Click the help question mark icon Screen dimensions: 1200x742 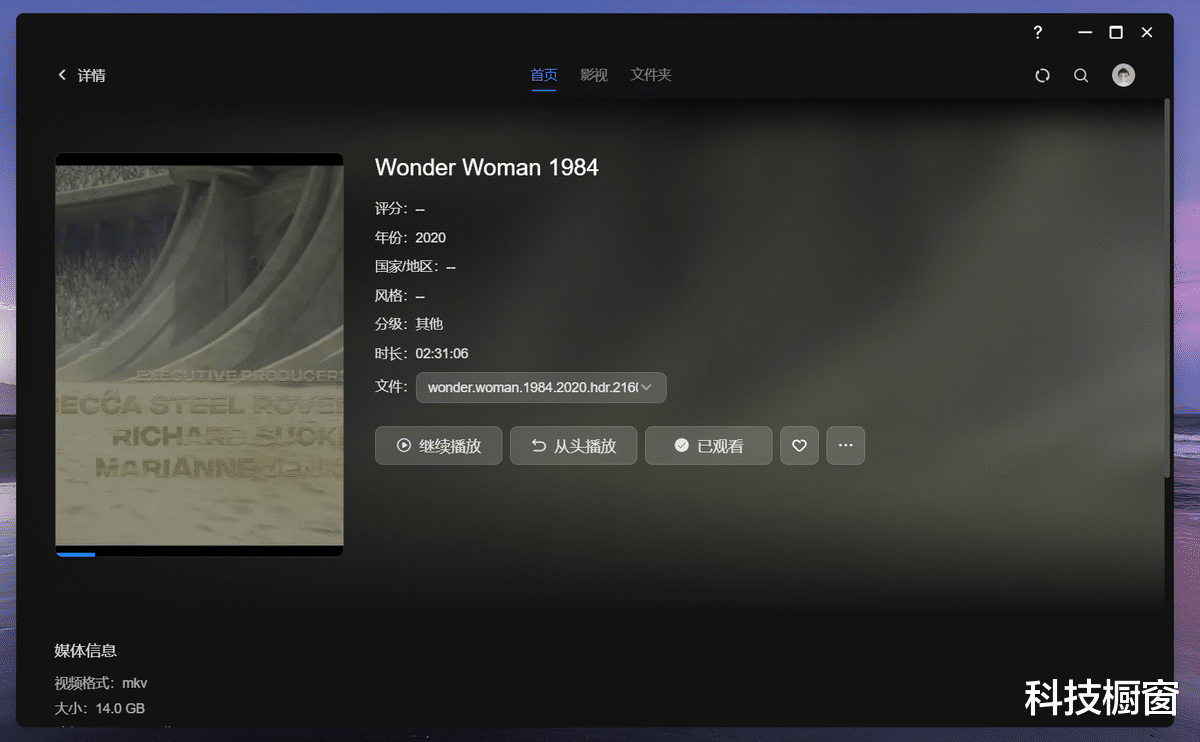(x=1038, y=32)
